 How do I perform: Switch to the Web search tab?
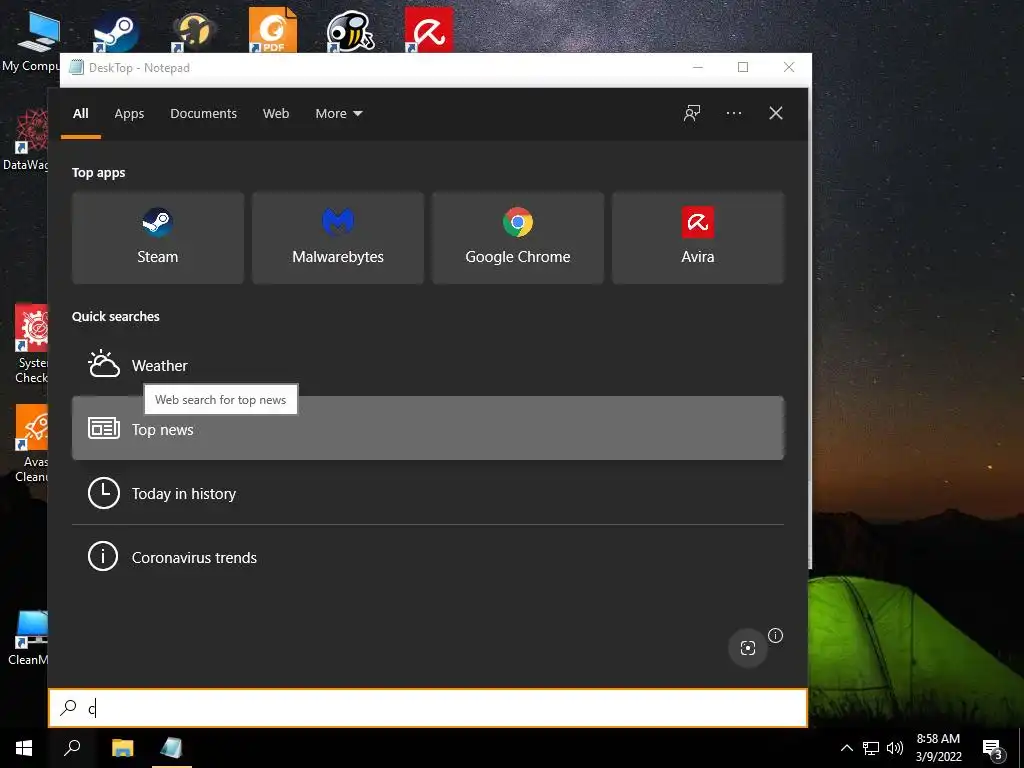click(x=276, y=114)
